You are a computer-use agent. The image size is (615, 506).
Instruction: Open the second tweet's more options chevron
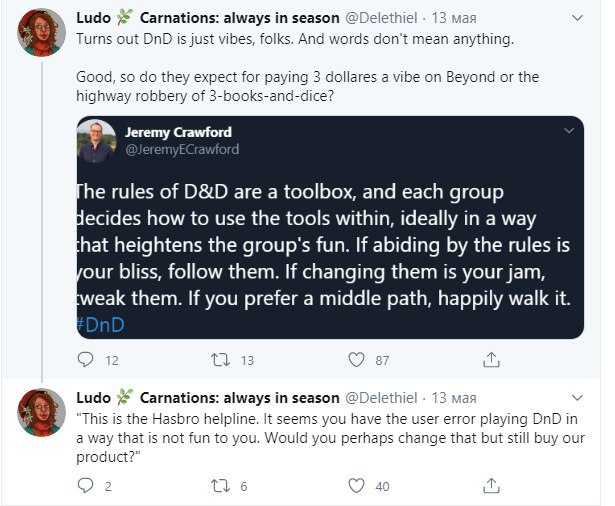pos(577,397)
